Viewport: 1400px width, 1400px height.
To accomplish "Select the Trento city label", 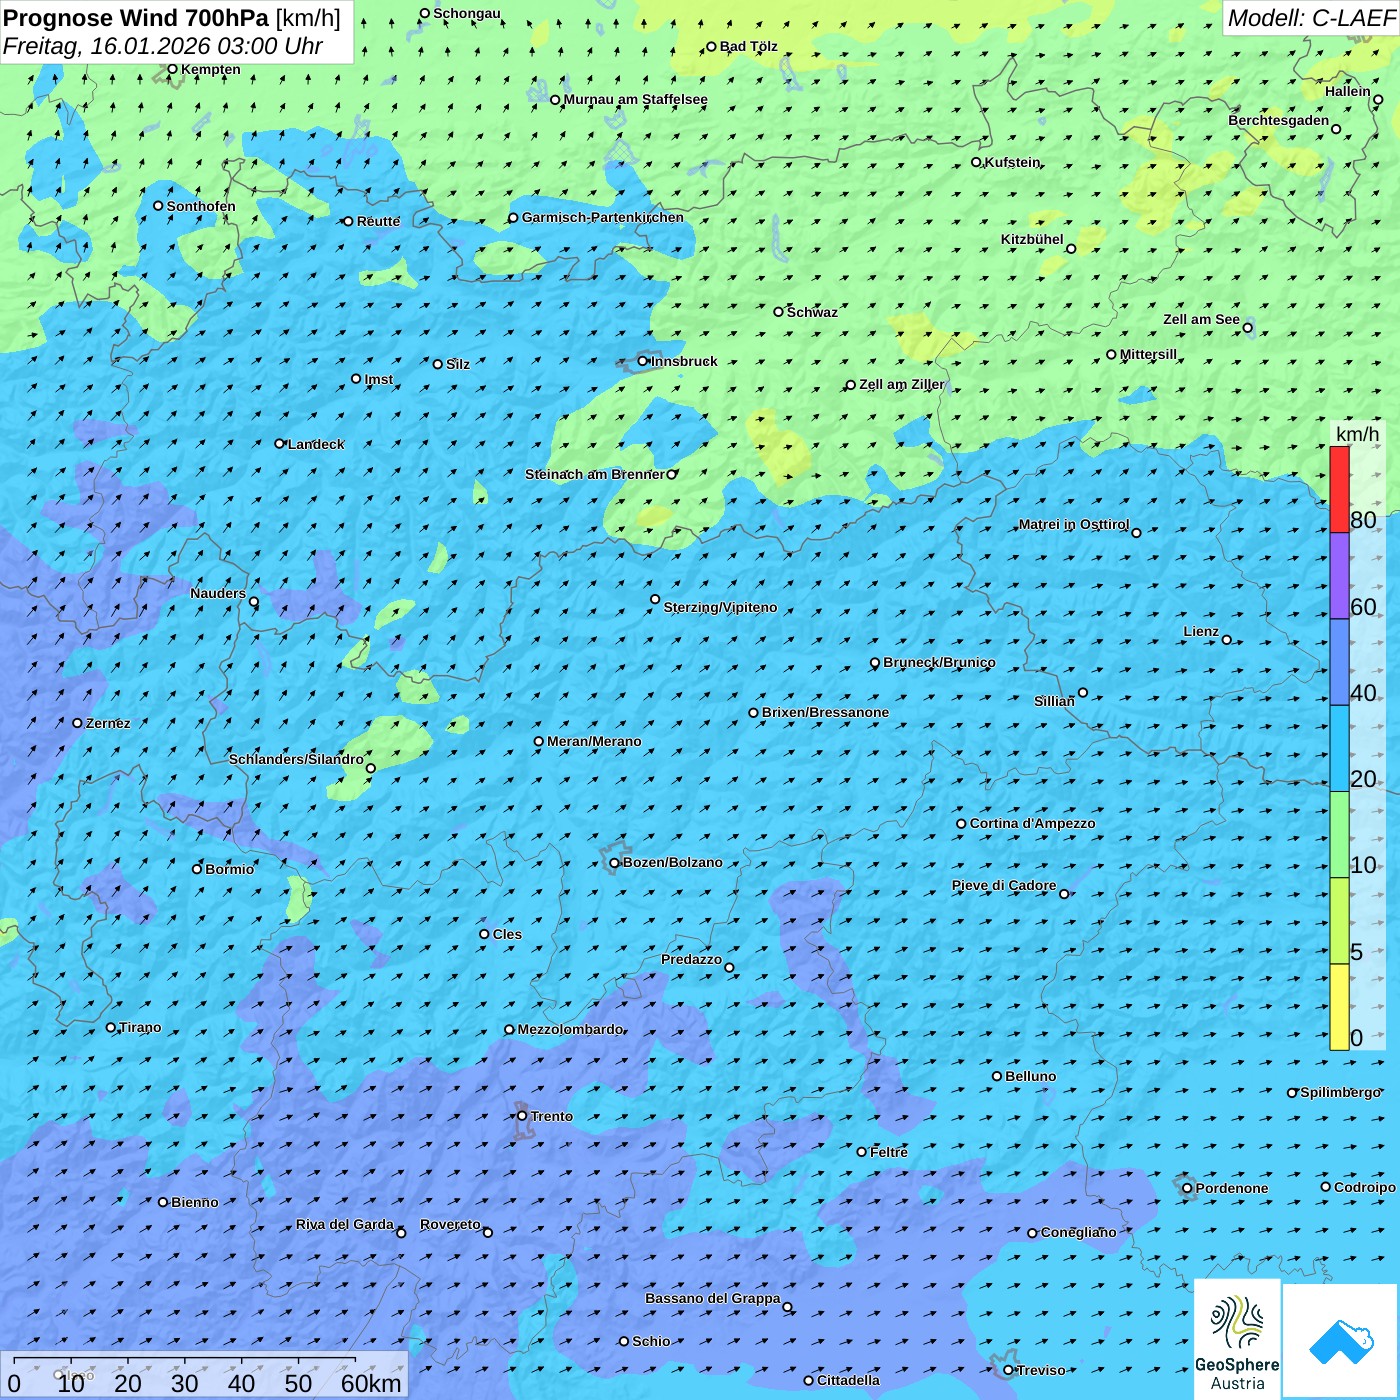I will 552,1116.
